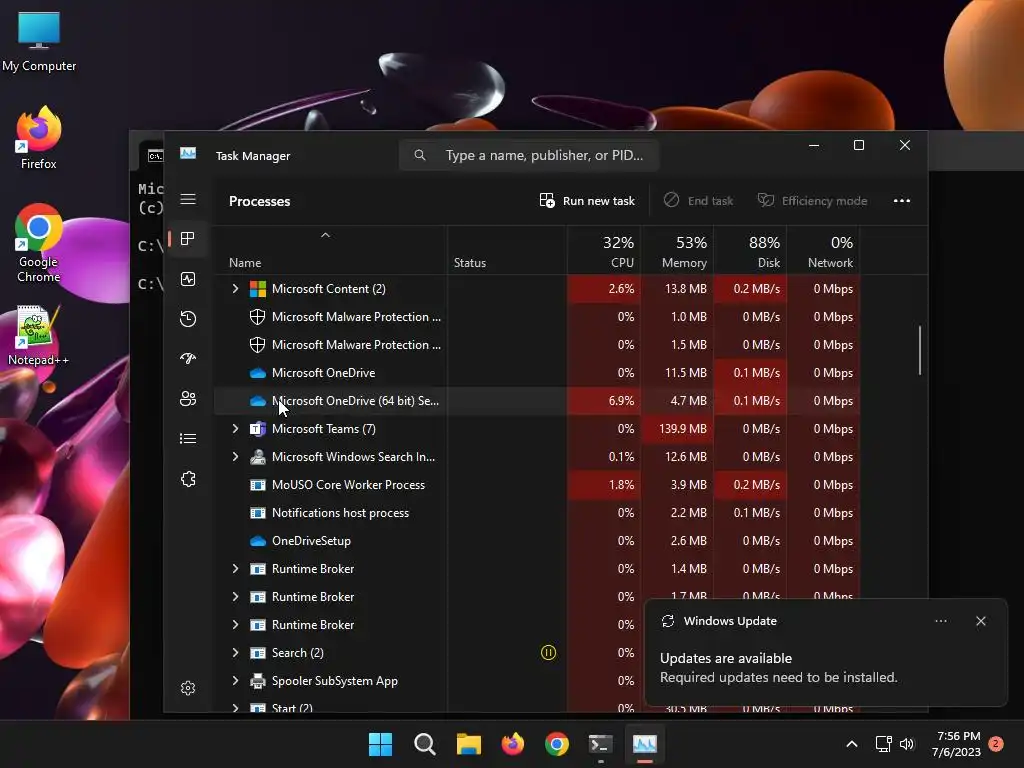The height and width of the screenshot is (768, 1024).
Task: Select MoUSO Core Worker Process row
Action: tap(537, 485)
